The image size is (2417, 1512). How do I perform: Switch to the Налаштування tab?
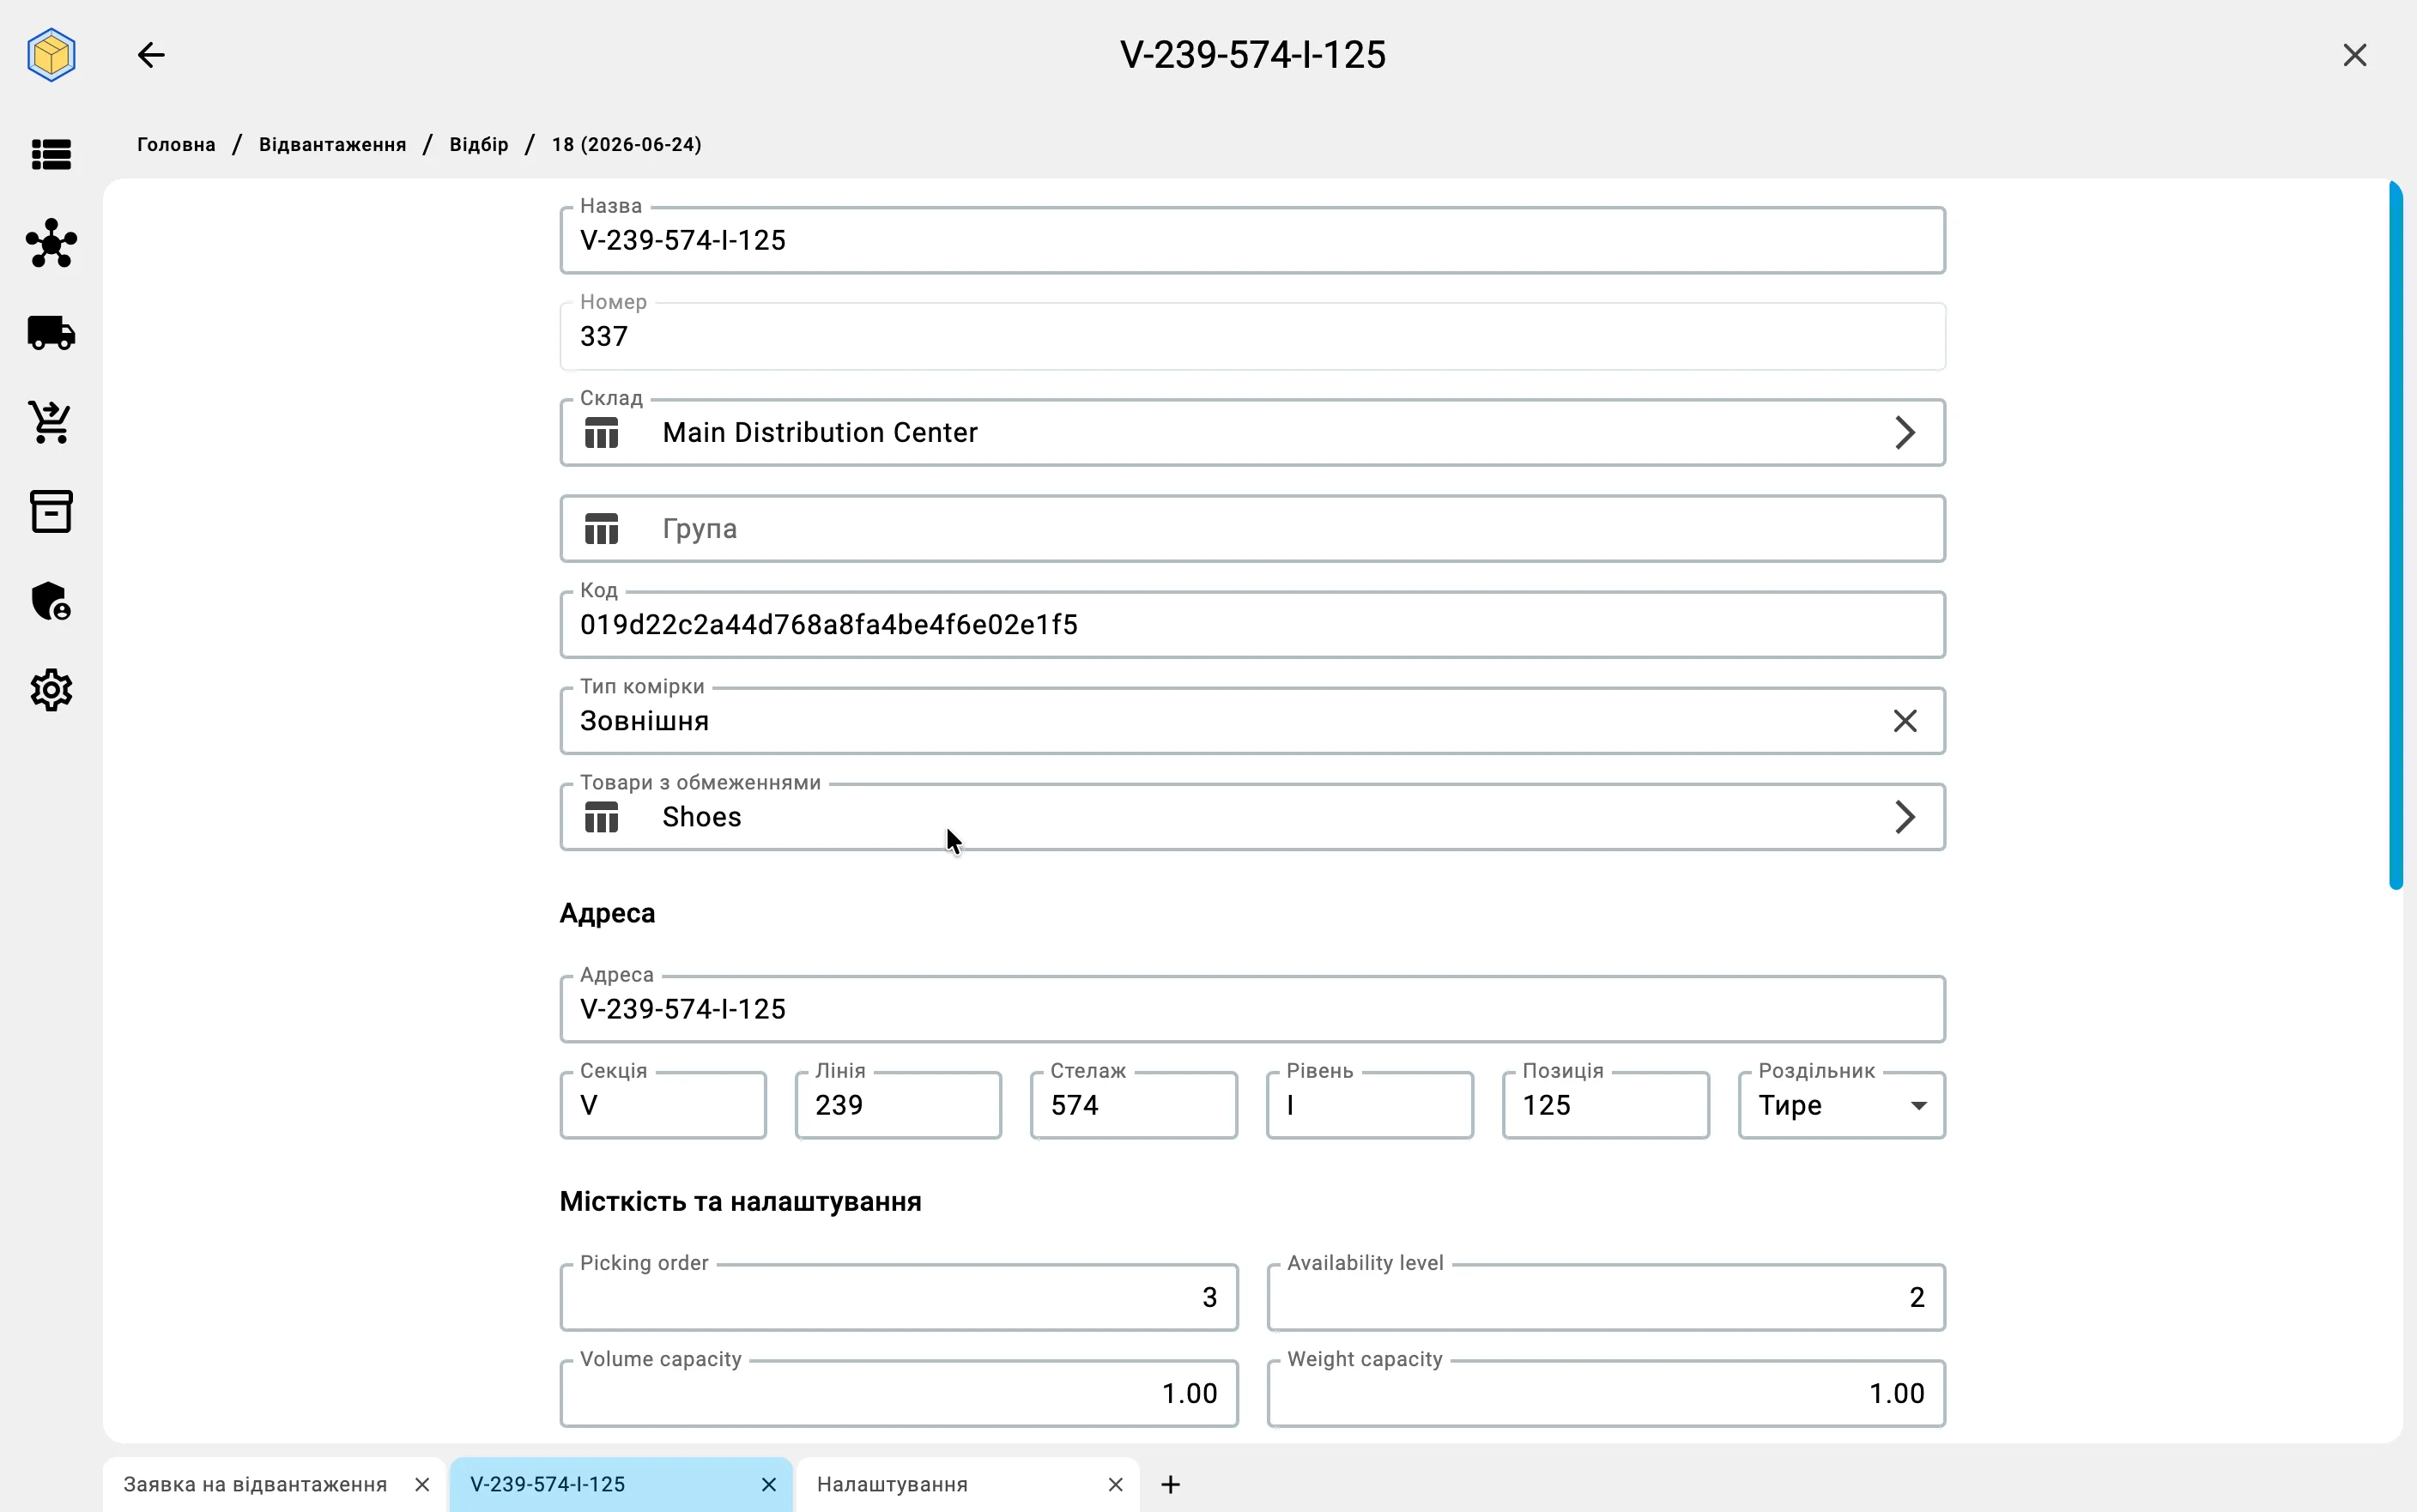pos(892,1484)
